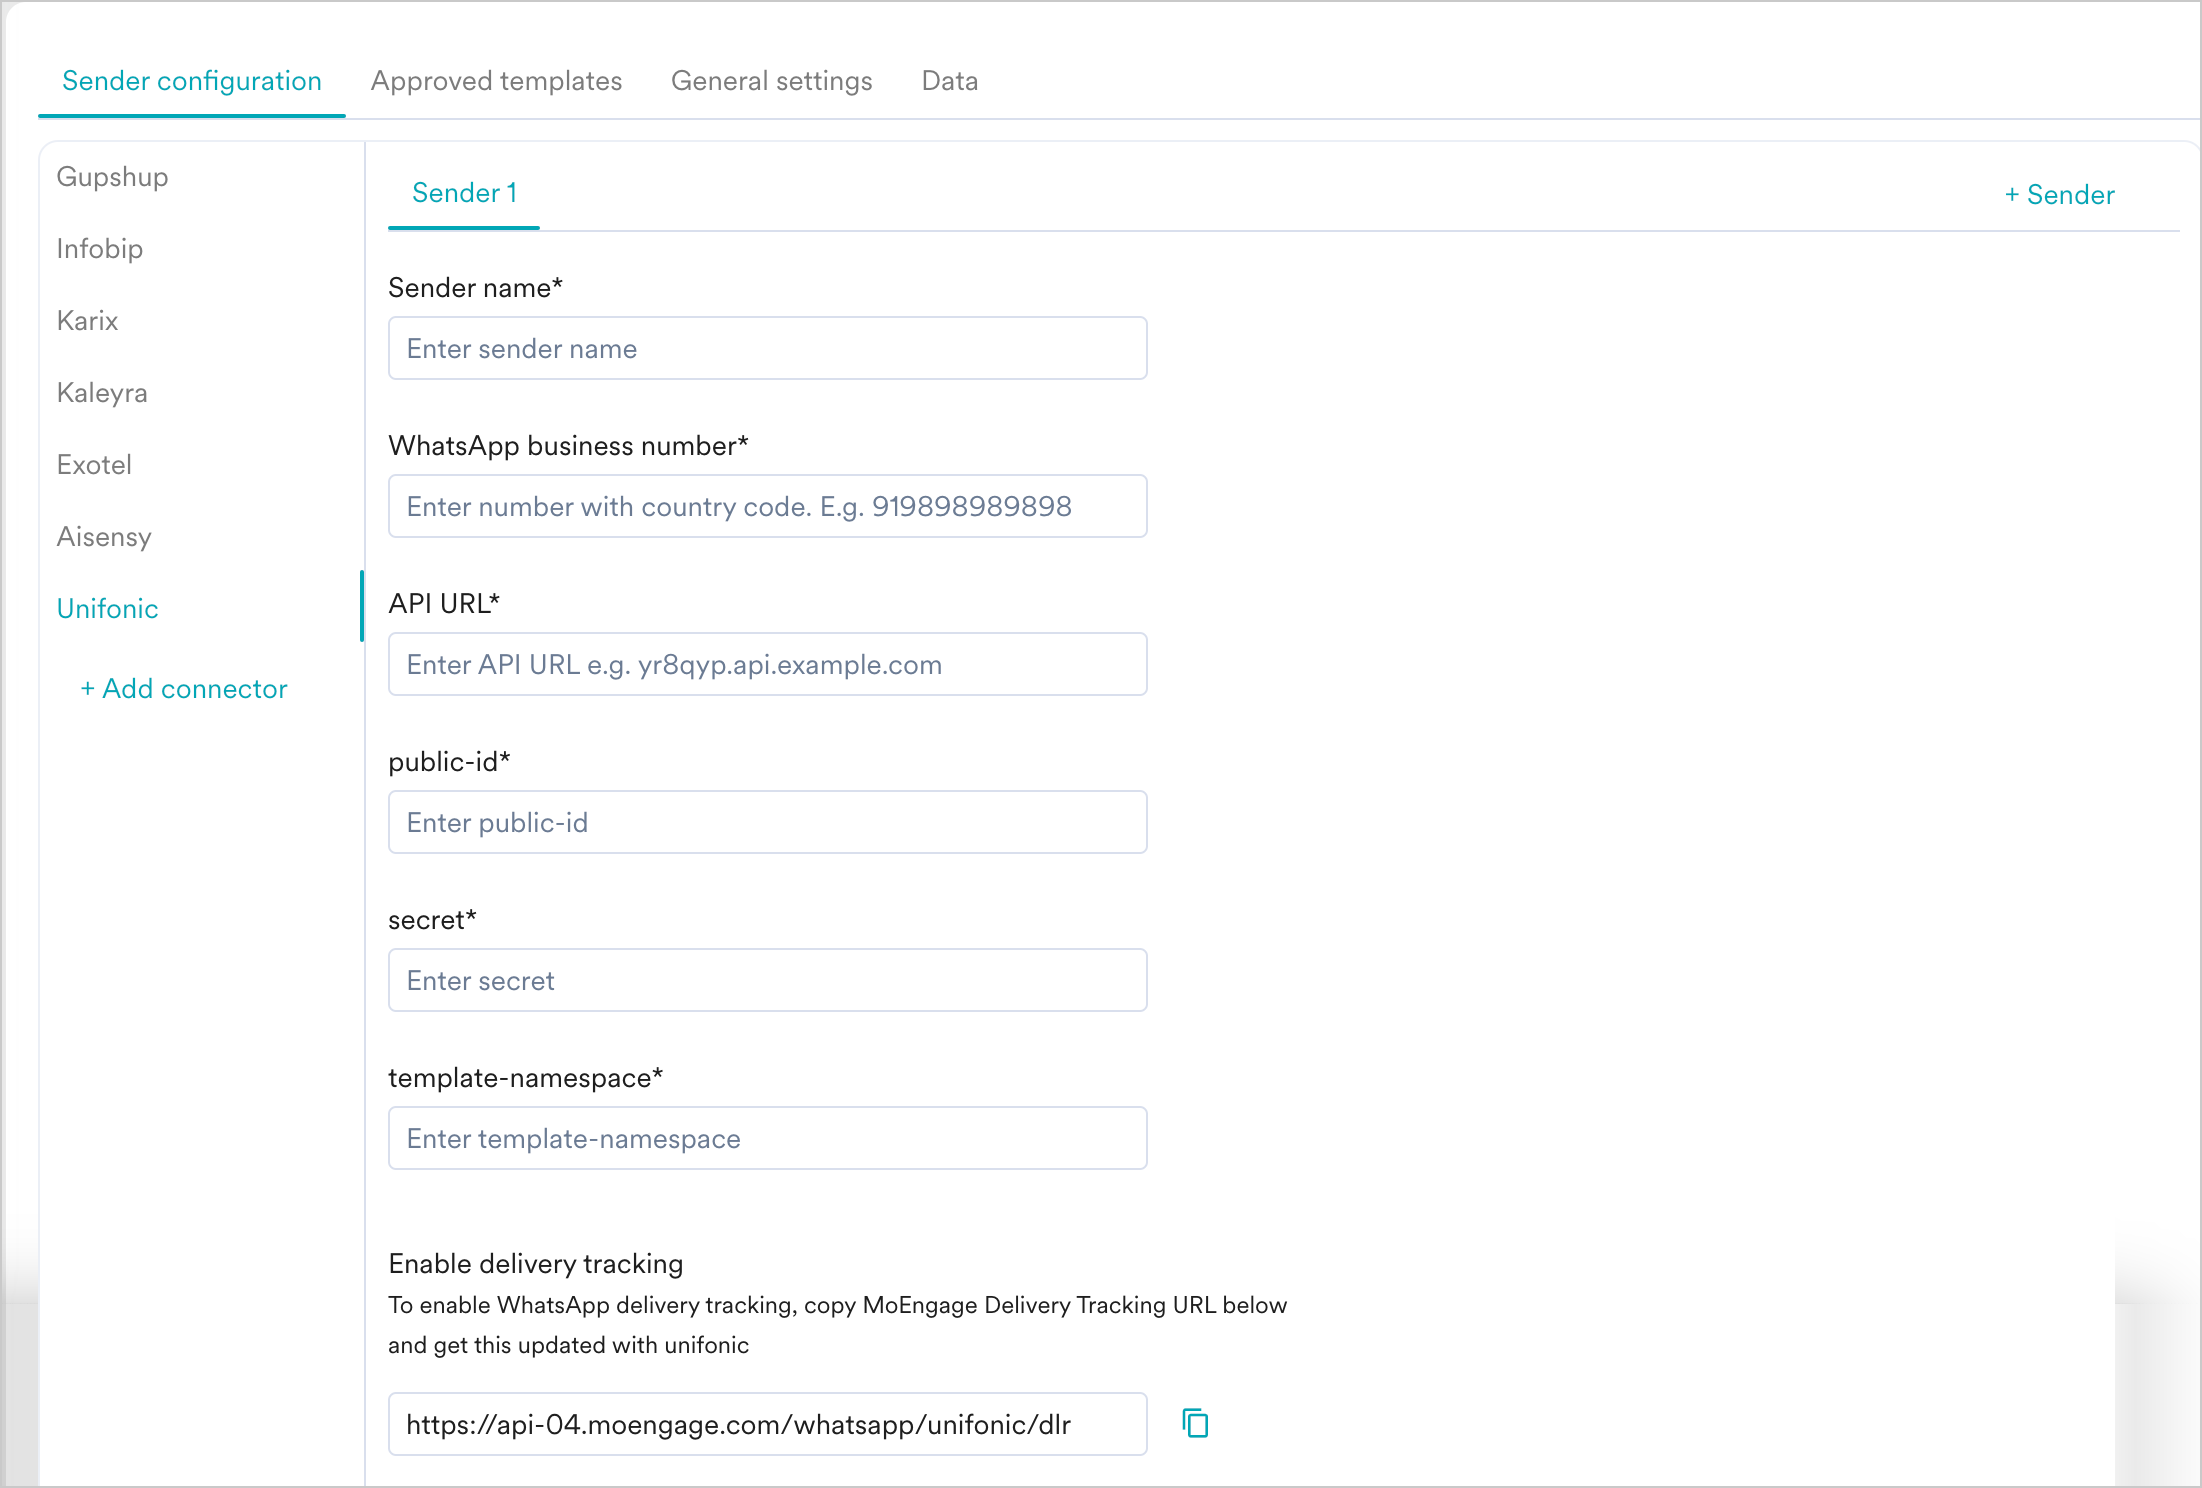Select the Data tab
This screenshot has height=1488, width=2202.
(948, 81)
